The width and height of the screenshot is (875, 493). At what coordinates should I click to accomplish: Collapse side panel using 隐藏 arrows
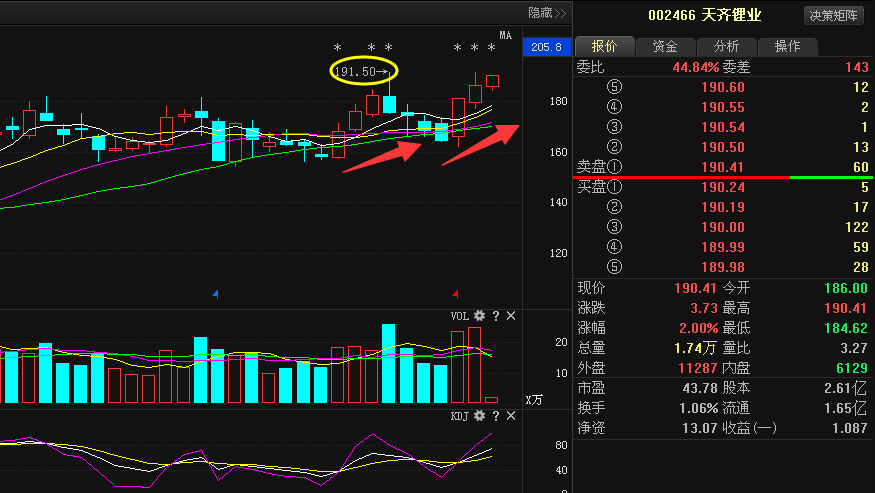[x=547, y=13]
